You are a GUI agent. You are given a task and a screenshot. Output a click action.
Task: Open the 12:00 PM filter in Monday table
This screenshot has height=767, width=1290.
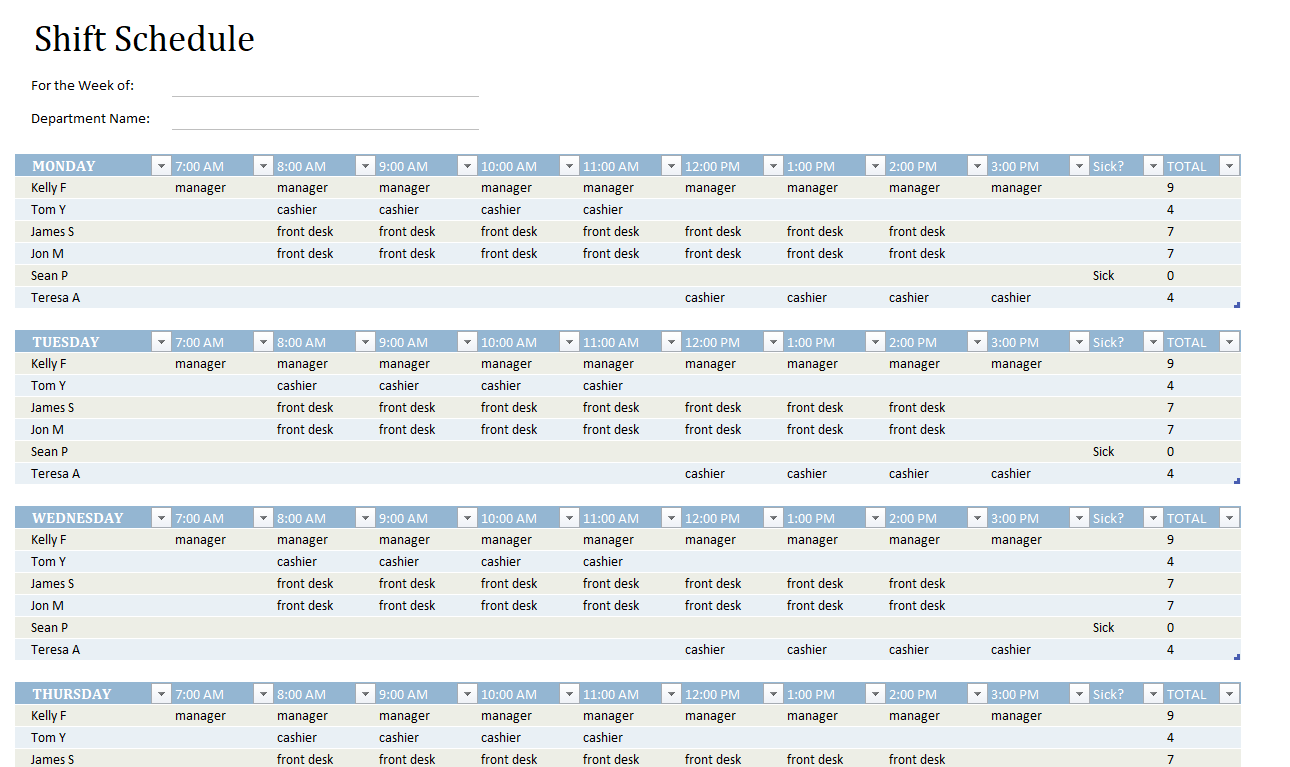click(773, 166)
